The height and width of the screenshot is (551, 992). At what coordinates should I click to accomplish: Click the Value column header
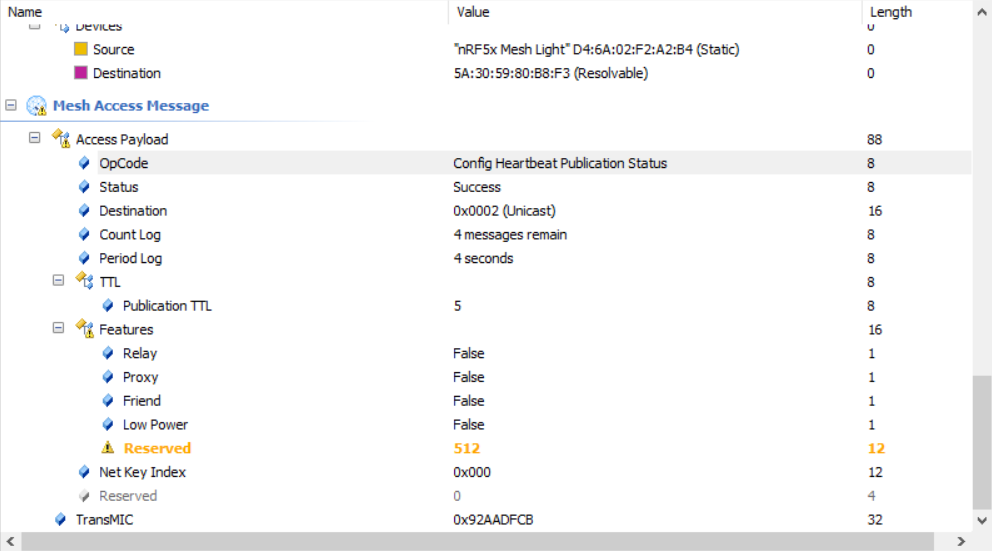tap(473, 12)
